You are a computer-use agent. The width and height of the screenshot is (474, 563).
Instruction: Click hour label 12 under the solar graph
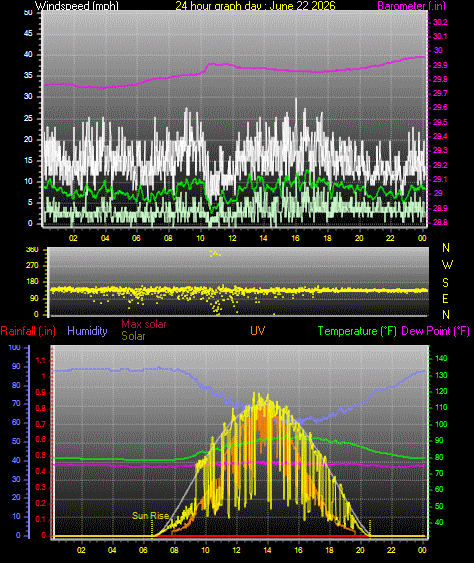pos(236,550)
